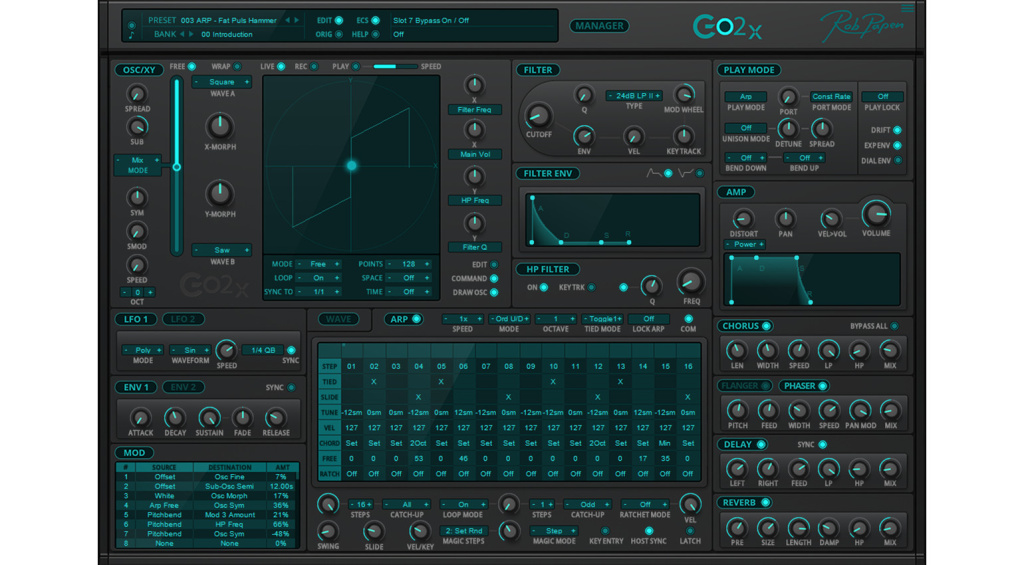The image size is (1024, 565).
Task: Click the chorus WIDTH knob
Action: [x=767, y=351]
